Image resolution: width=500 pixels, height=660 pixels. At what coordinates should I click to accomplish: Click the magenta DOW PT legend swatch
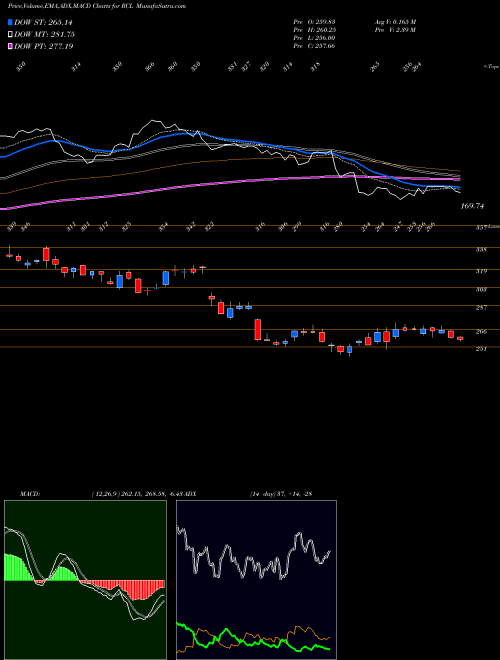10,46
